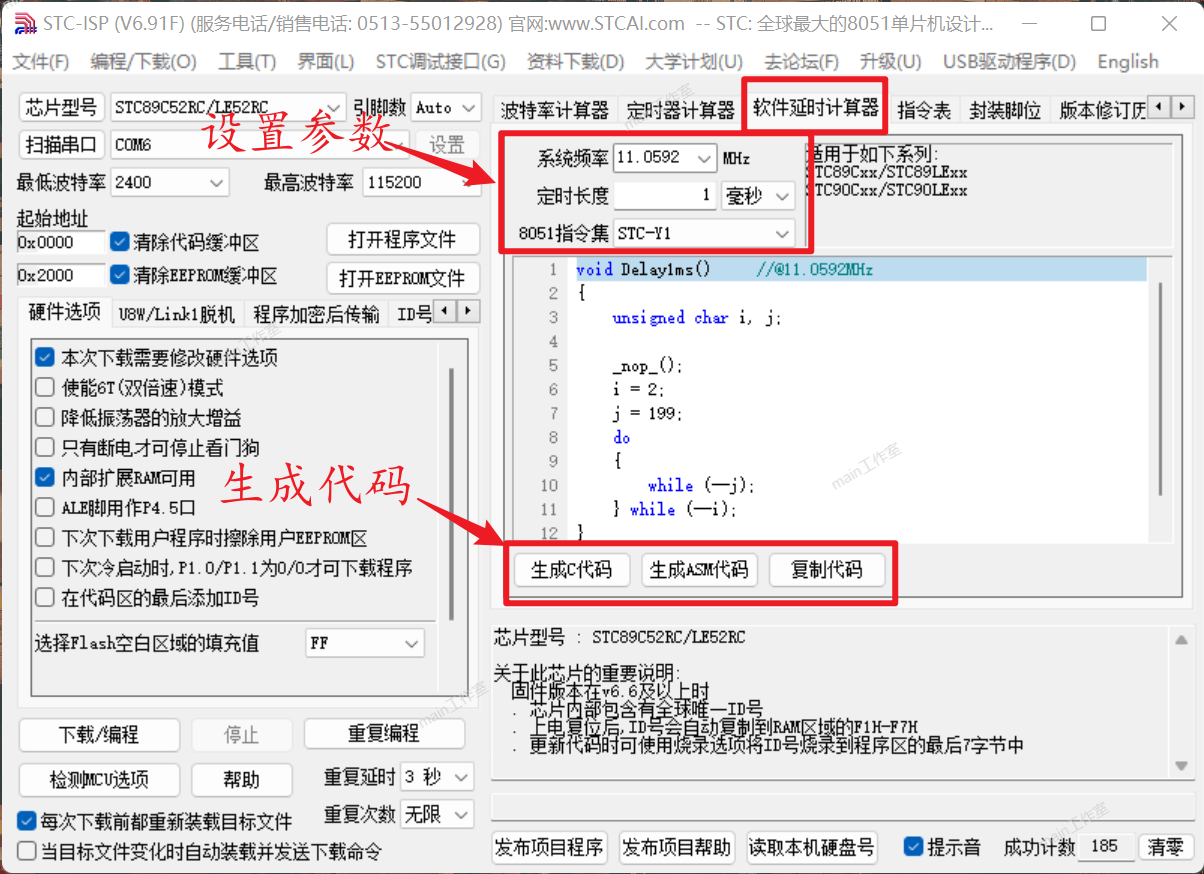
Task: Click left tab scroll arrow in calculator tabs
Action: [x=1161, y=106]
